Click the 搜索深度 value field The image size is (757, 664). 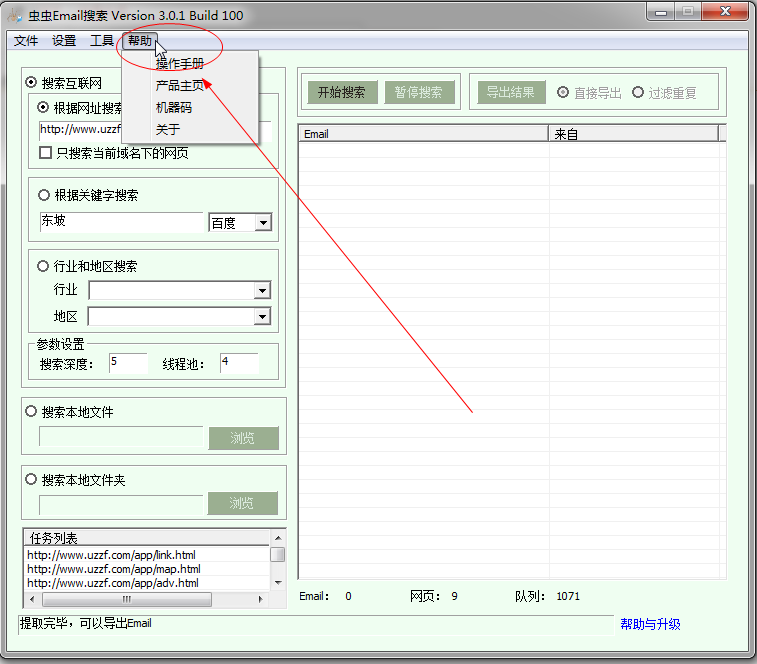point(128,363)
